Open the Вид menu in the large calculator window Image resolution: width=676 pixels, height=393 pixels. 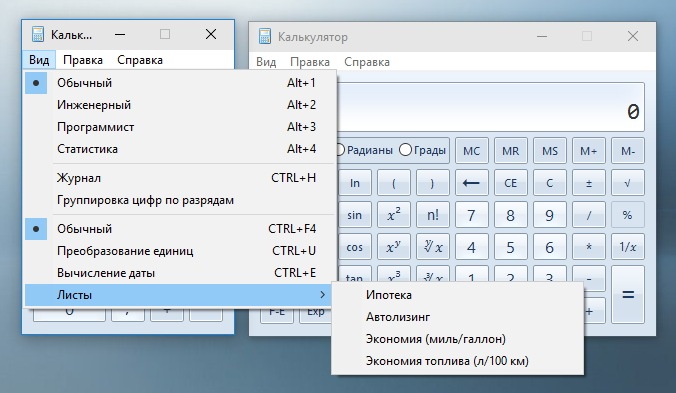266,62
